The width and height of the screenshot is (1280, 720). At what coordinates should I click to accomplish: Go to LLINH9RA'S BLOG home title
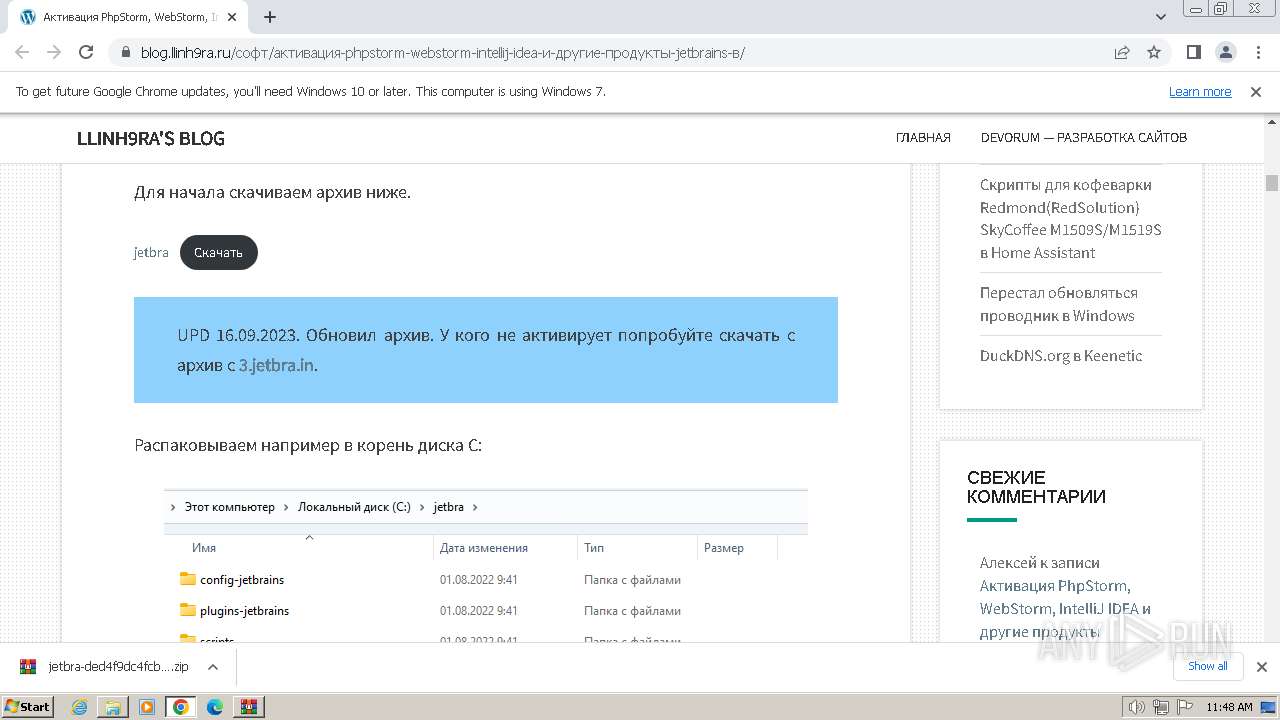point(151,138)
